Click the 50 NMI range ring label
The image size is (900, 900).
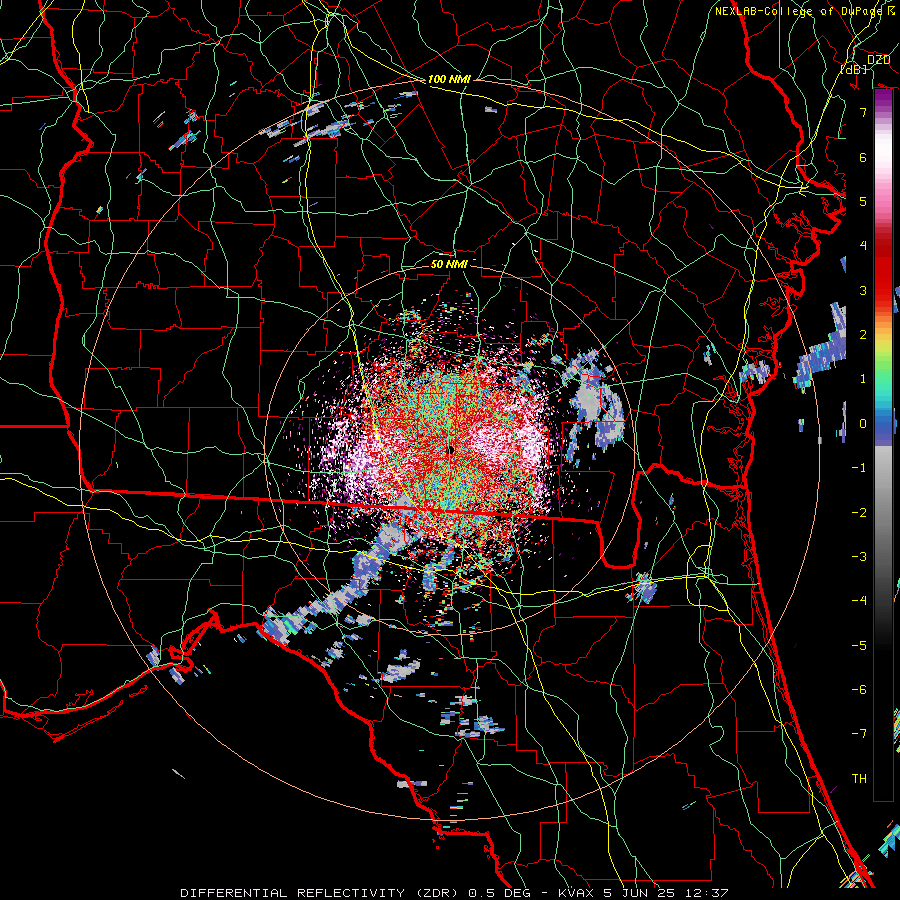tap(449, 264)
